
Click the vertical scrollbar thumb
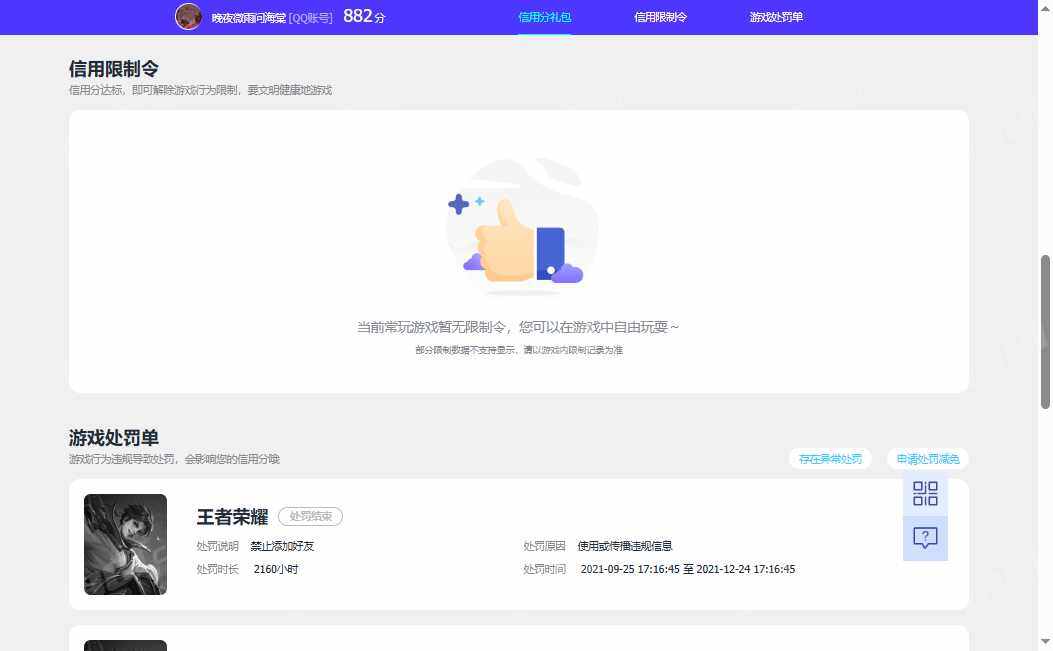tap(1045, 332)
